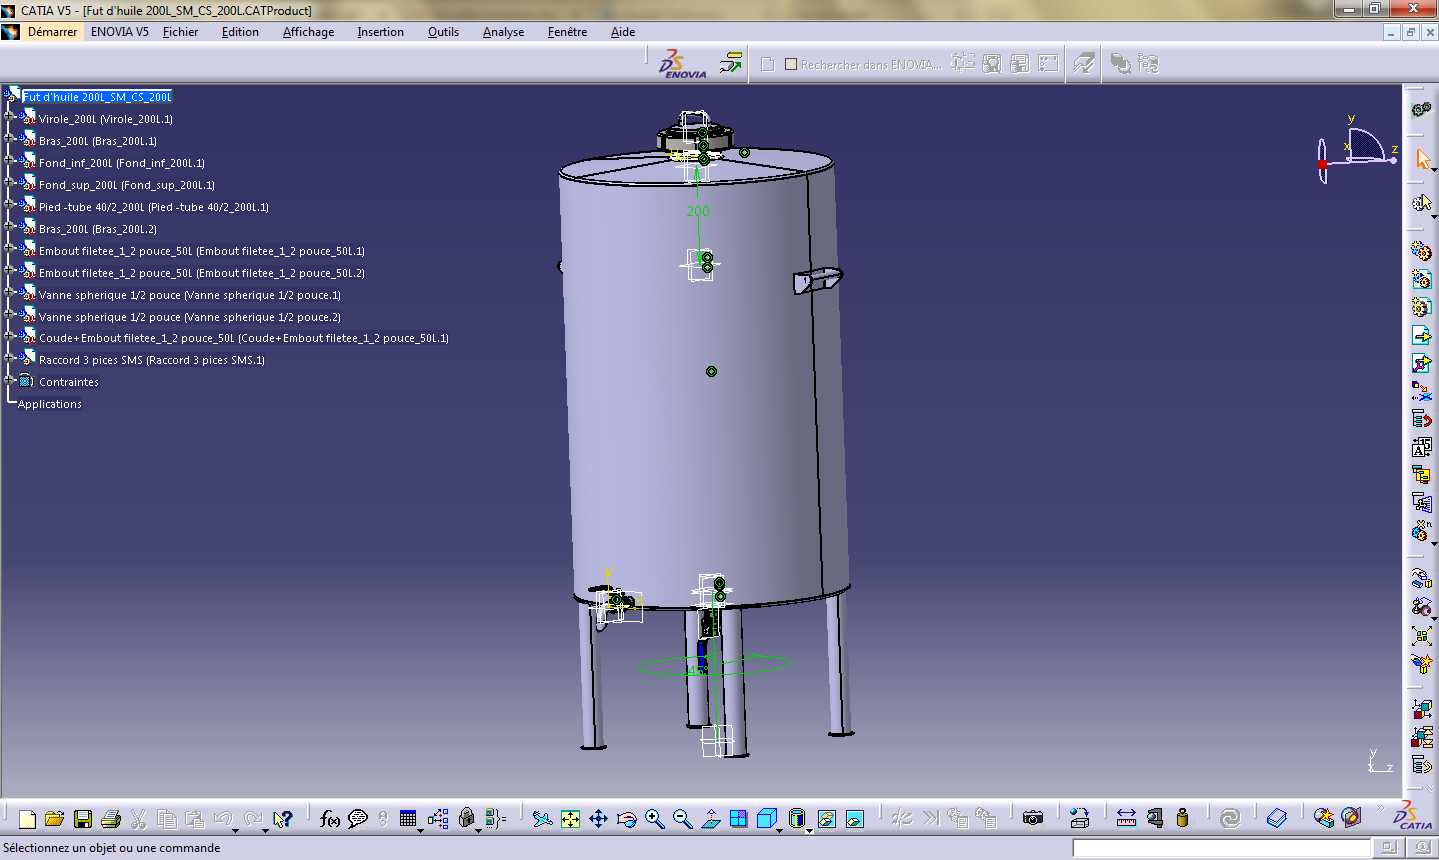Fit All In view icon
1439x860 pixels.
(570, 819)
